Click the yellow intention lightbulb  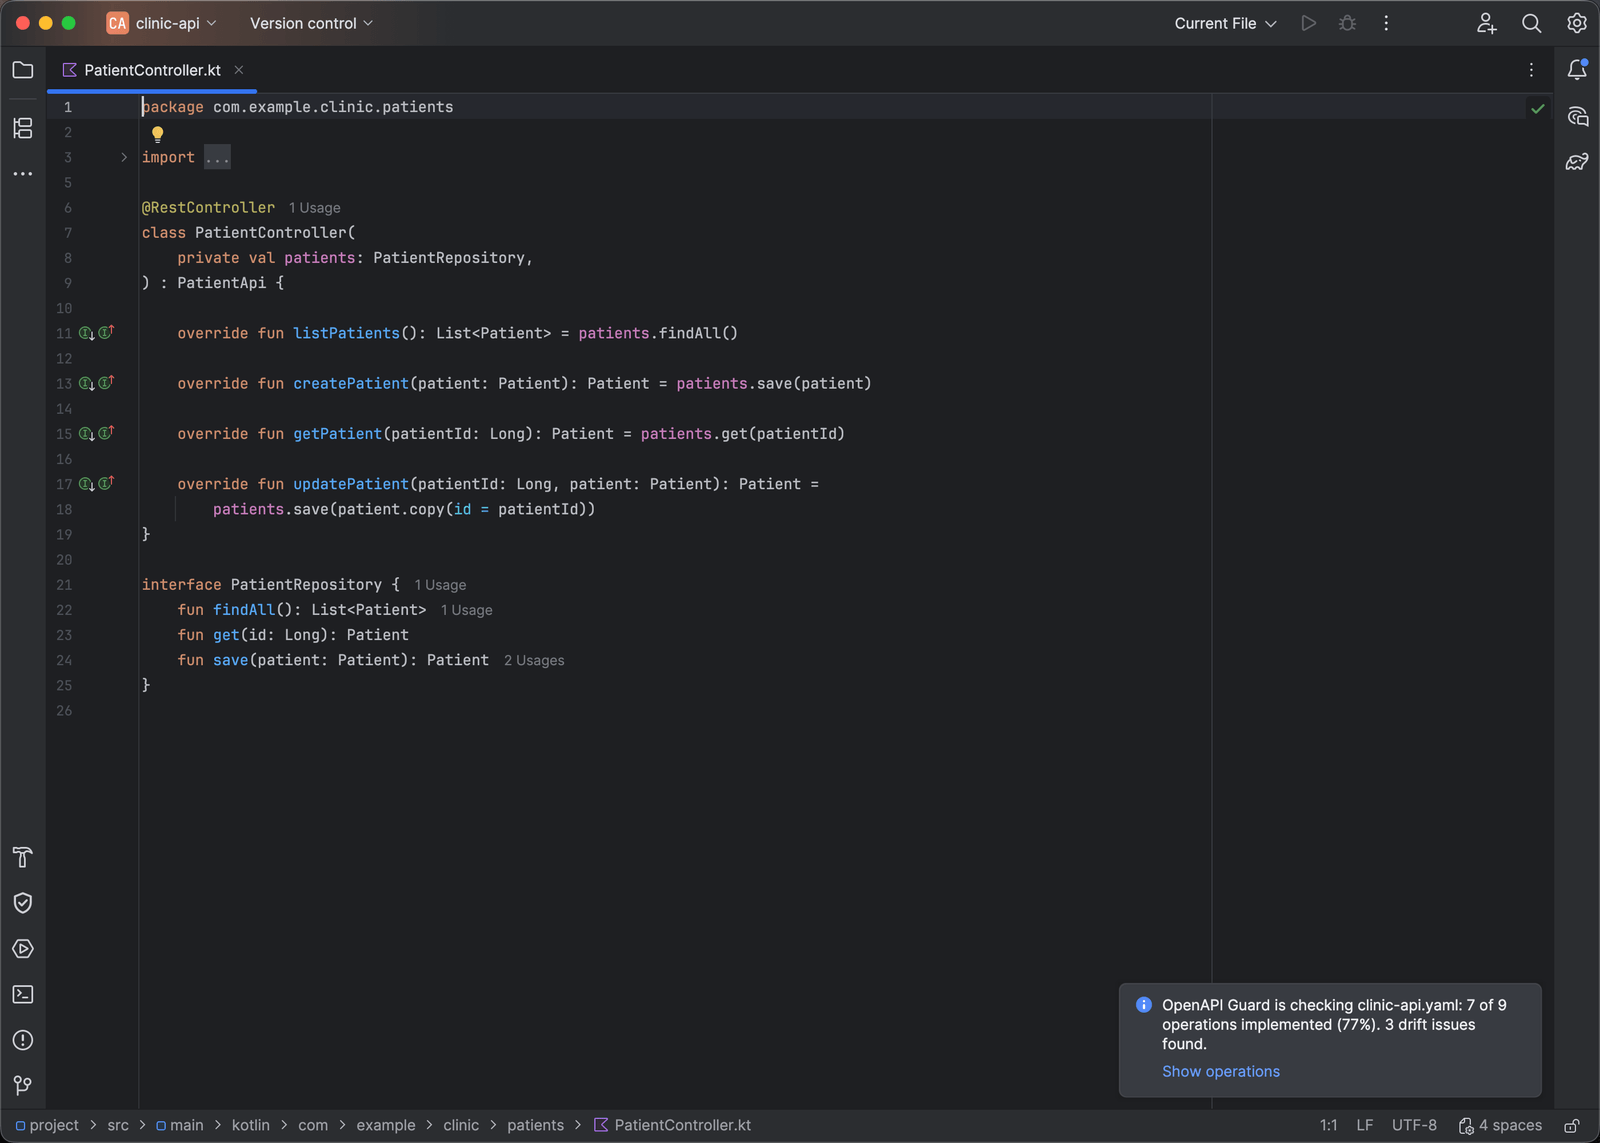pyautogui.click(x=157, y=133)
